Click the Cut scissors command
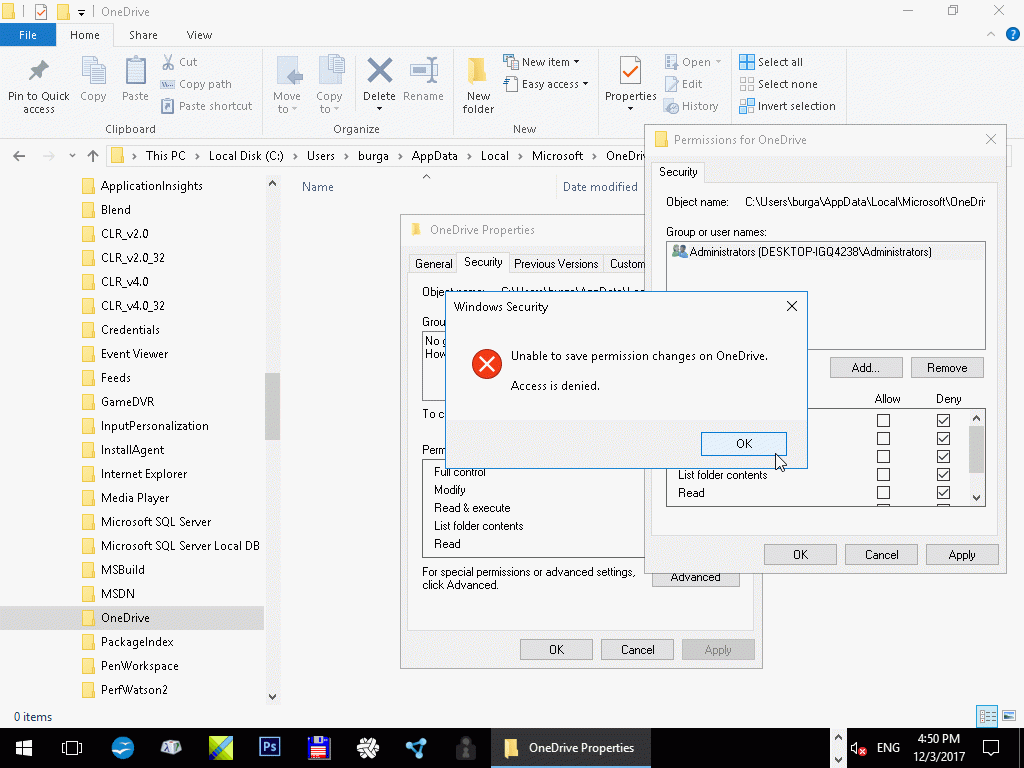The height and width of the screenshot is (768, 1024). tap(180, 62)
